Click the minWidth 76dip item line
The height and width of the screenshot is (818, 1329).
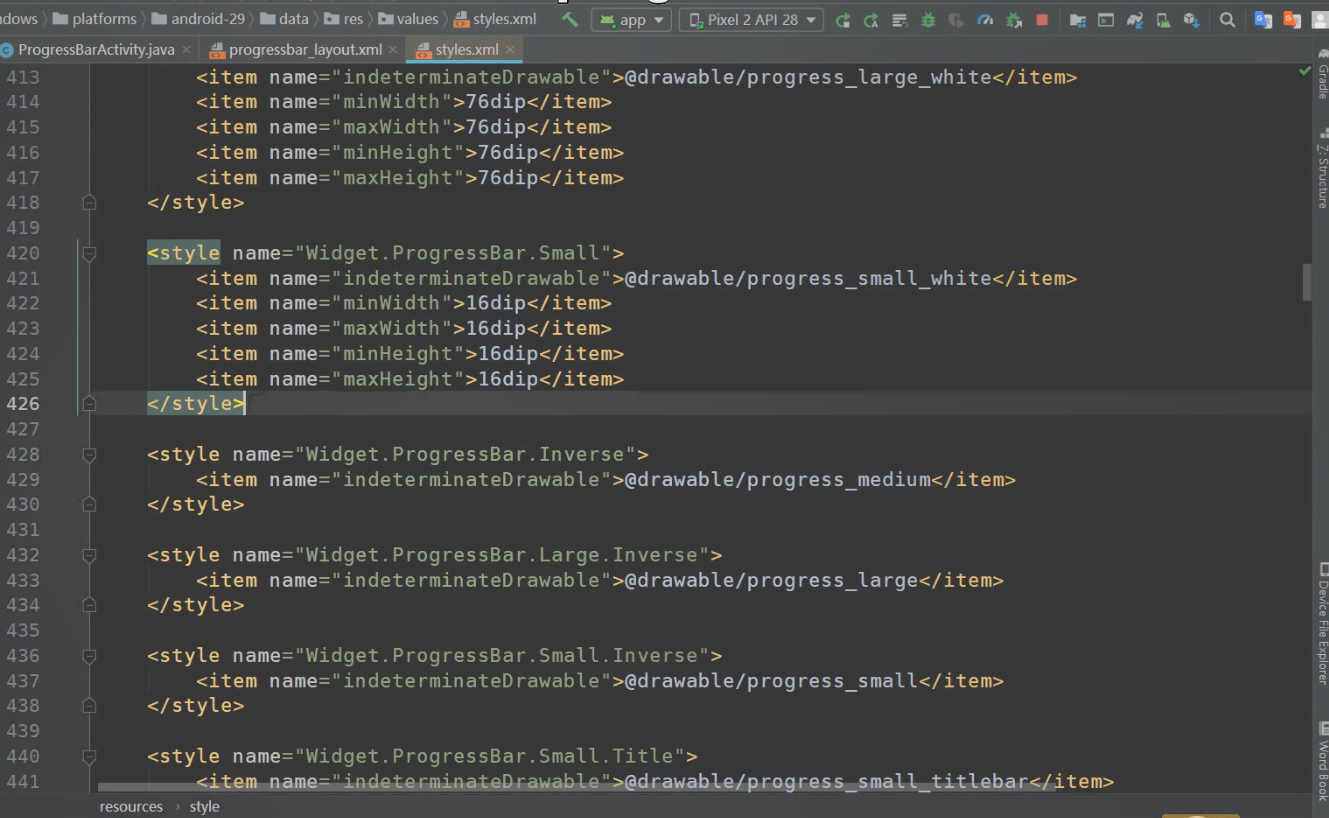tap(404, 102)
